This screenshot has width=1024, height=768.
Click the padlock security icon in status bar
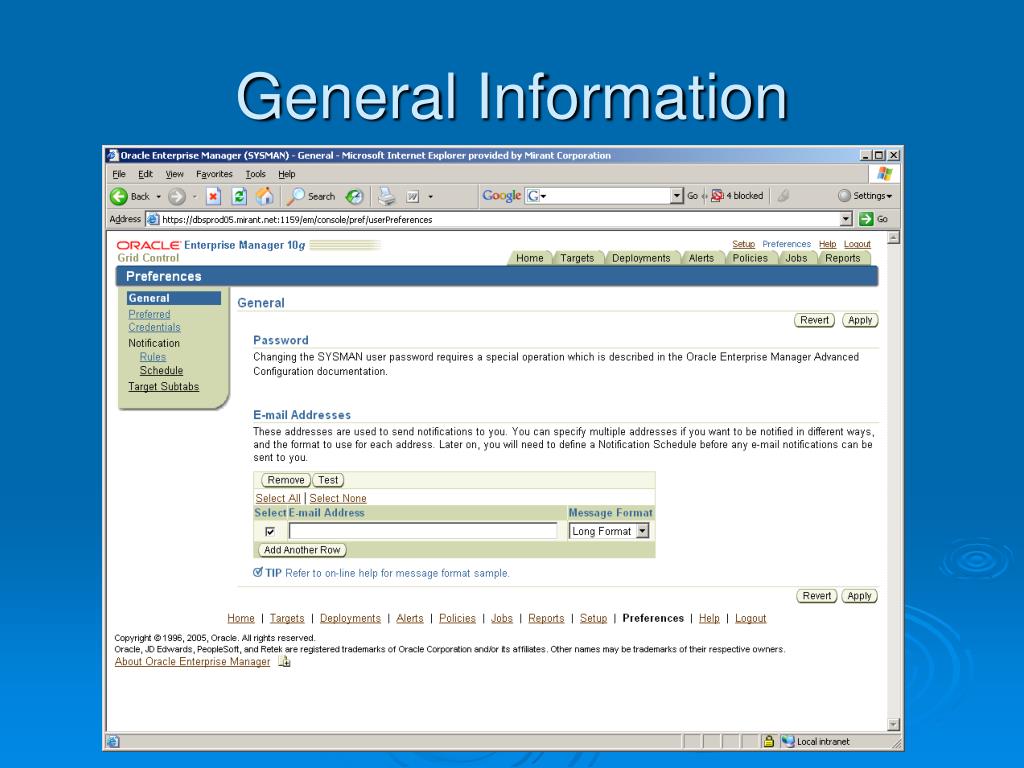pyautogui.click(x=769, y=741)
